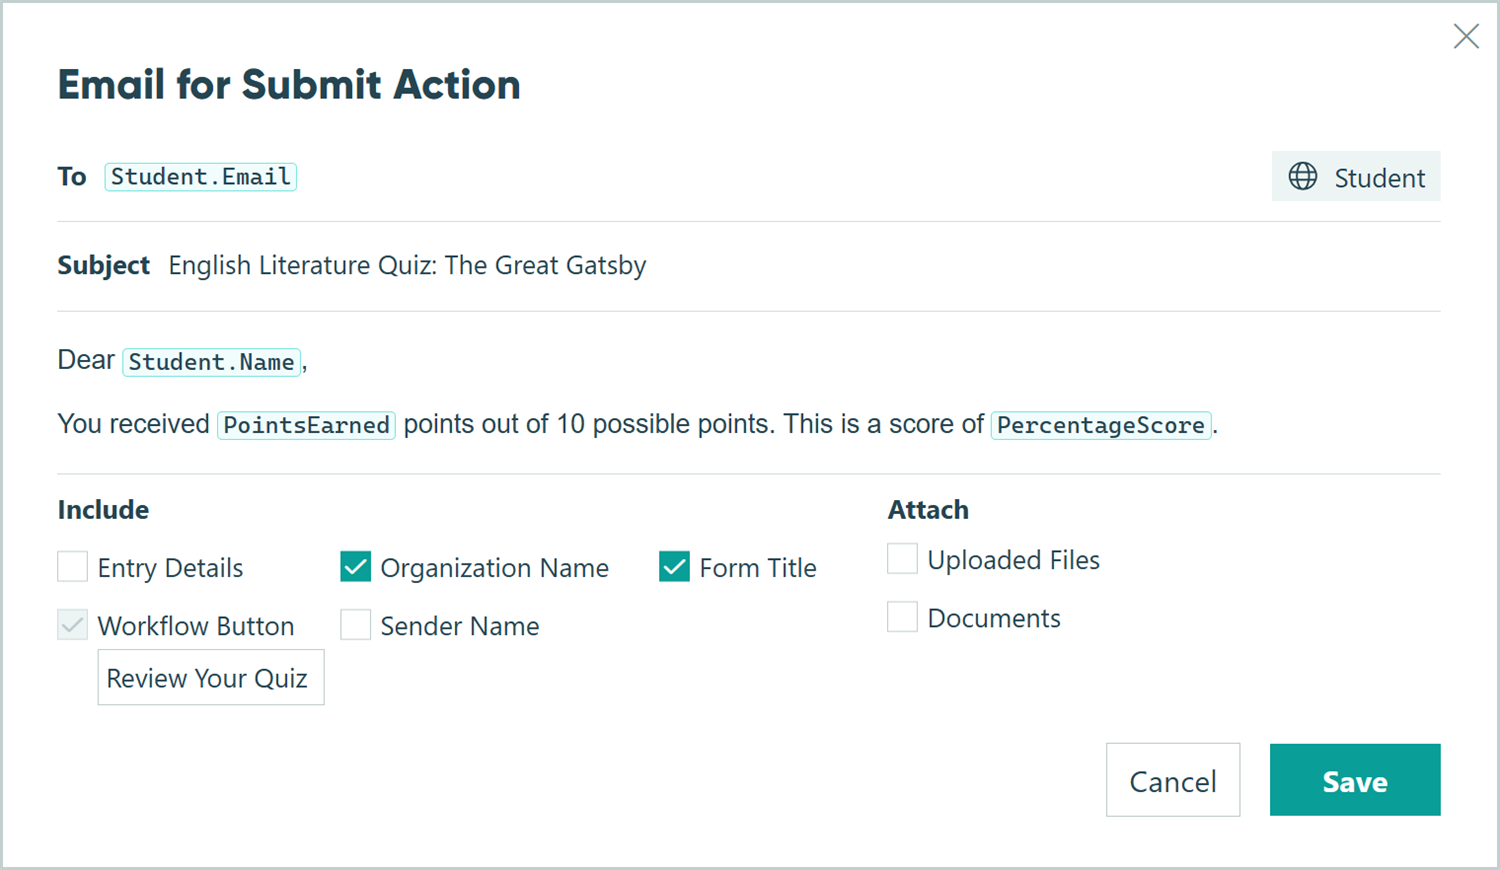This screenshot has width=1500, height=870.
Task: Toggle the Workflow Button checkbox
Action: click(x=72, y=624)
